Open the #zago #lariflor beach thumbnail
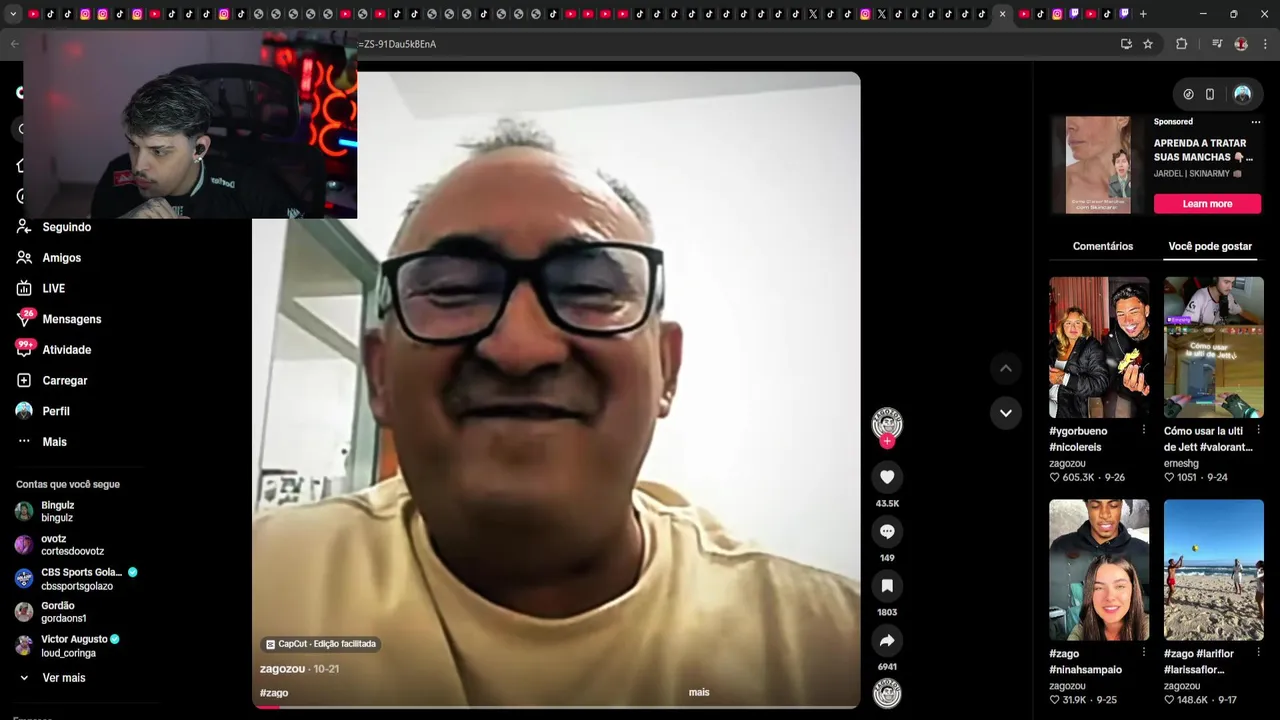Viewport: 1280px width, 720px height. click(1214, 570)
